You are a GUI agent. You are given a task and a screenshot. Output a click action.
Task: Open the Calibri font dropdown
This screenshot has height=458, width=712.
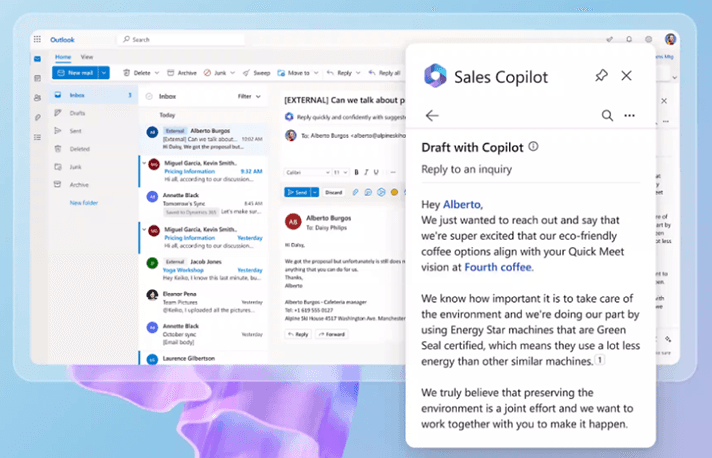tap(306, 172)
